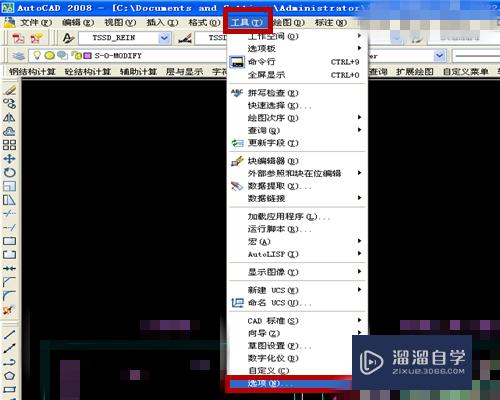This screenshot has width=500, height=400.
Task: Select the Copy objects tool
Action: click(9, 104)
